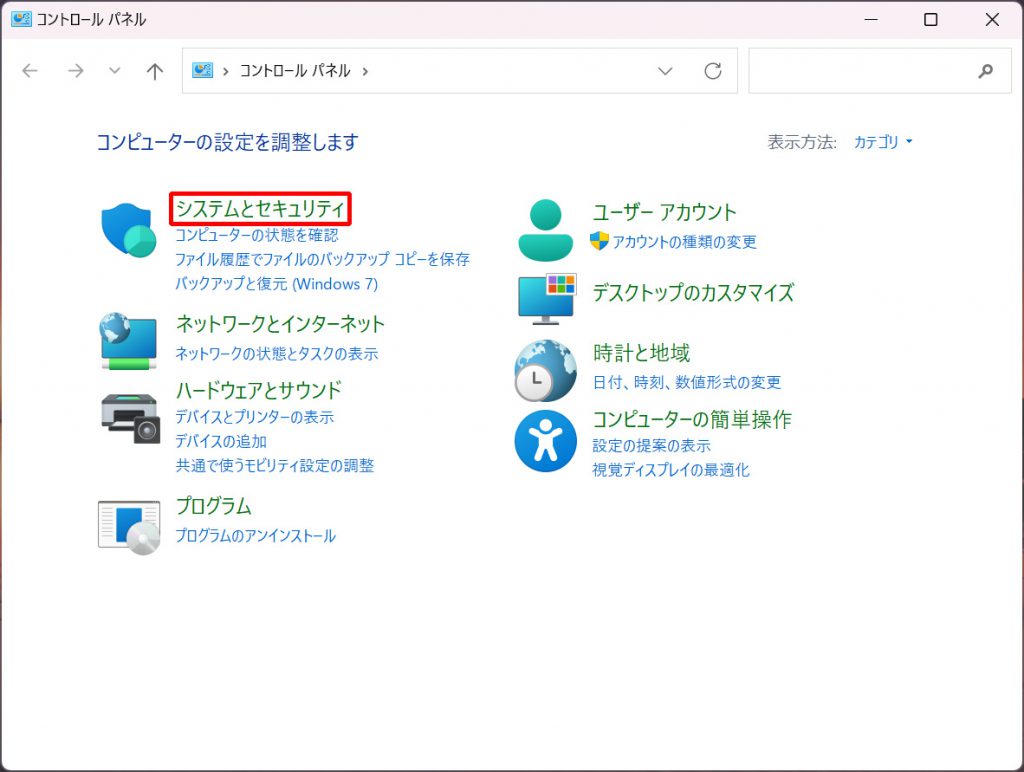
Task: Open ハードウェアとサウンド category
Action: (x=259, y=390)
